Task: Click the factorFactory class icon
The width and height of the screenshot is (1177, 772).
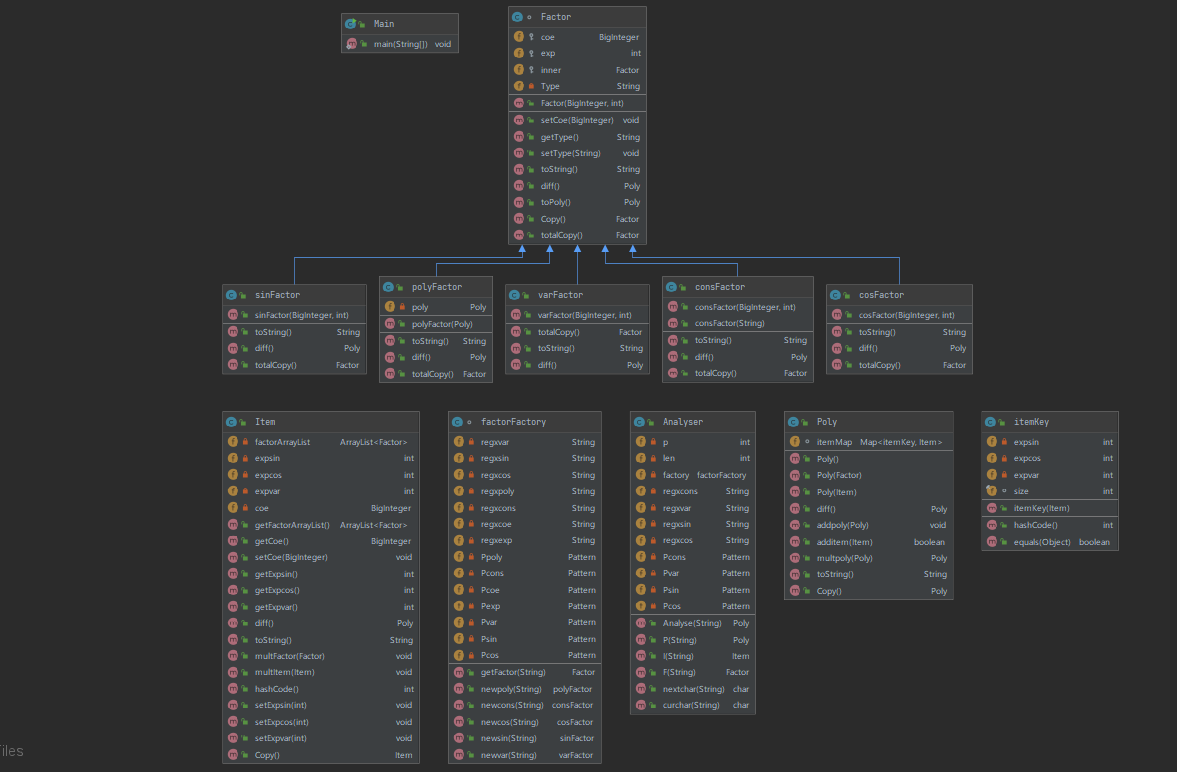Action: (x=457, y=422)
